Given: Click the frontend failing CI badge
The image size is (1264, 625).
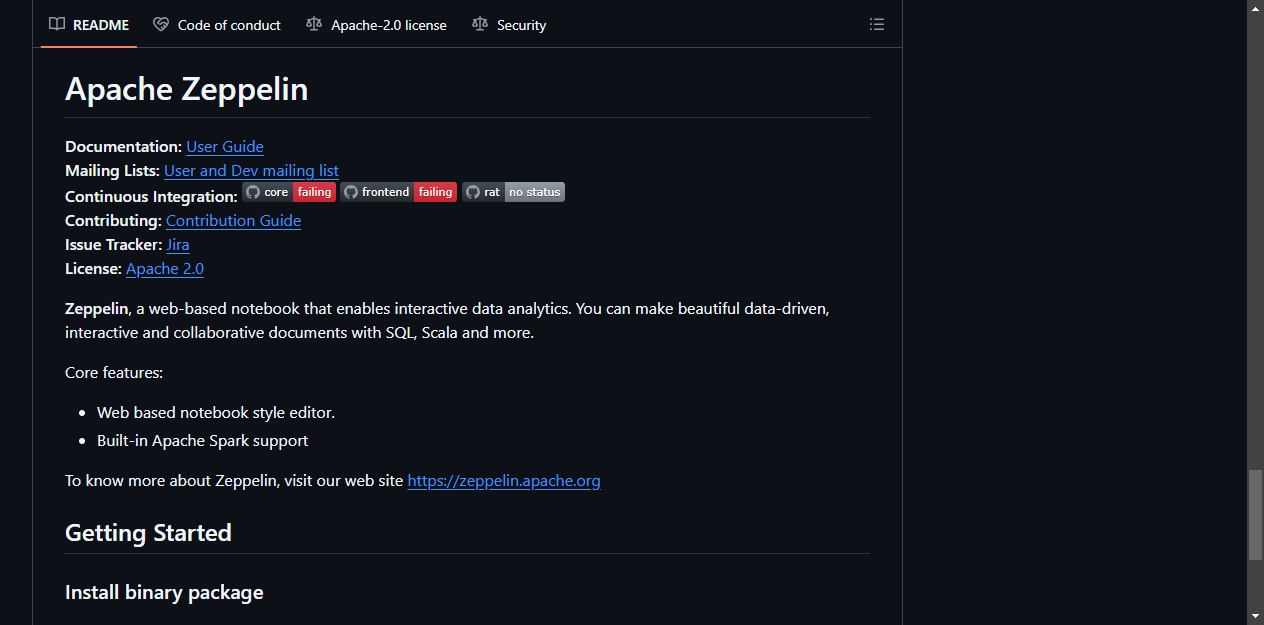Looking at the screenshot, I should 399,192.
